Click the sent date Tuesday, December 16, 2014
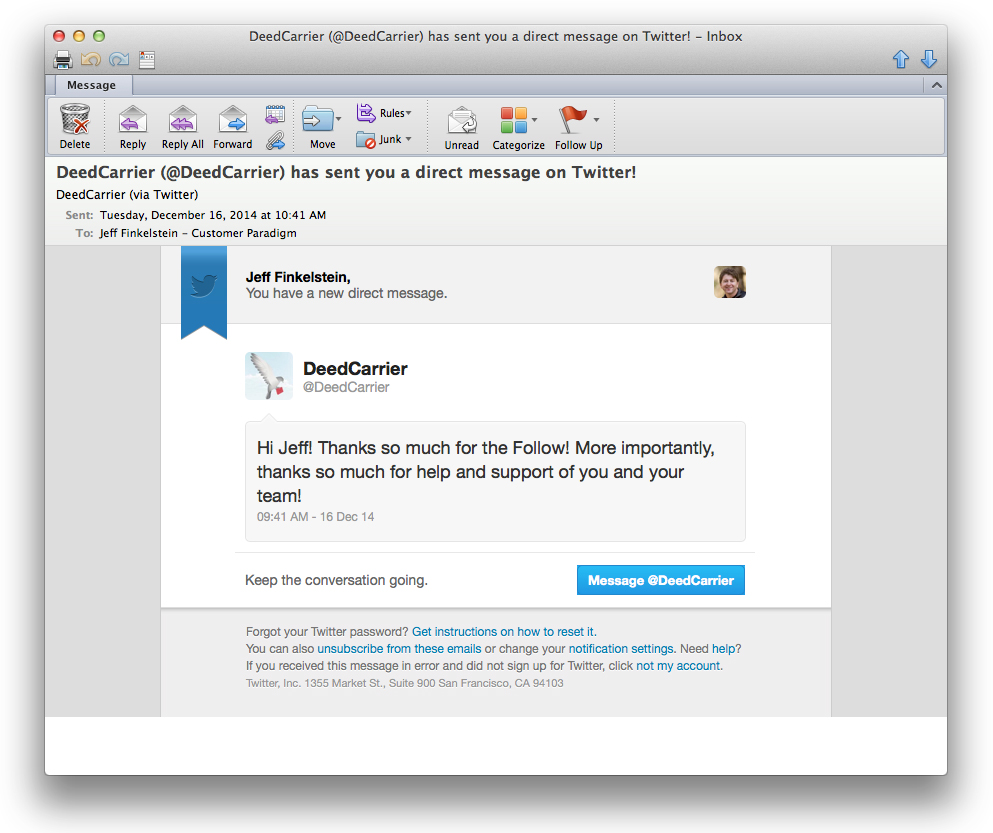993x833 pixels. coord(213,215)
